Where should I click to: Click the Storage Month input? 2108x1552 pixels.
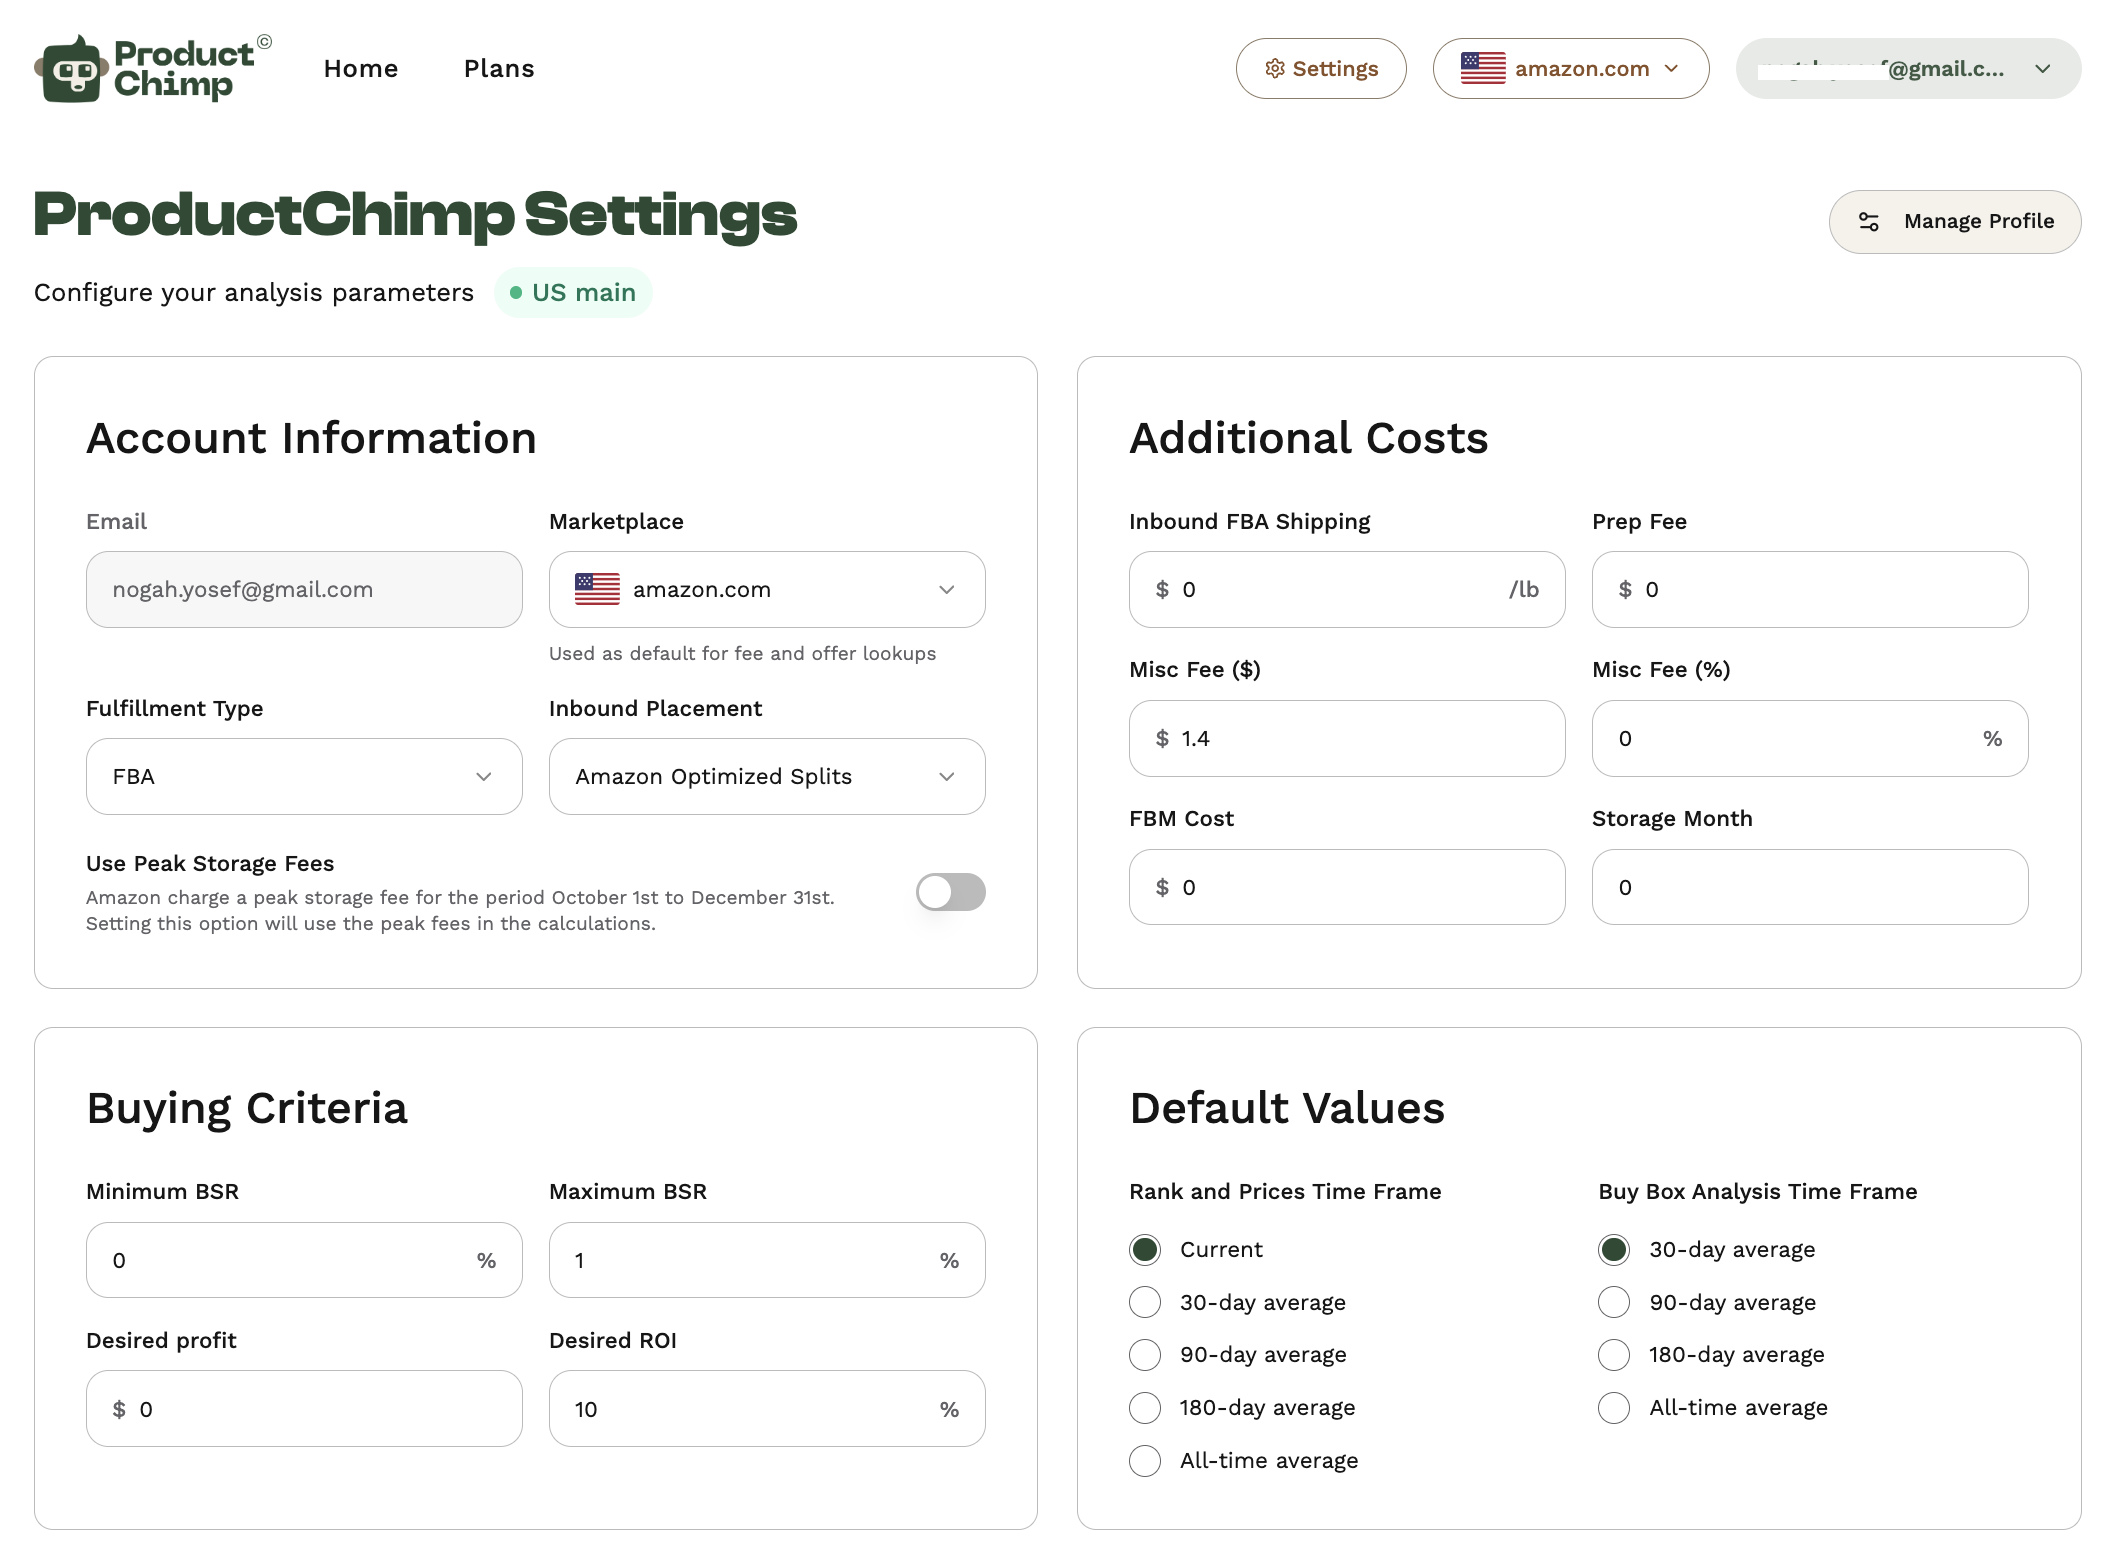(1810, 888)
